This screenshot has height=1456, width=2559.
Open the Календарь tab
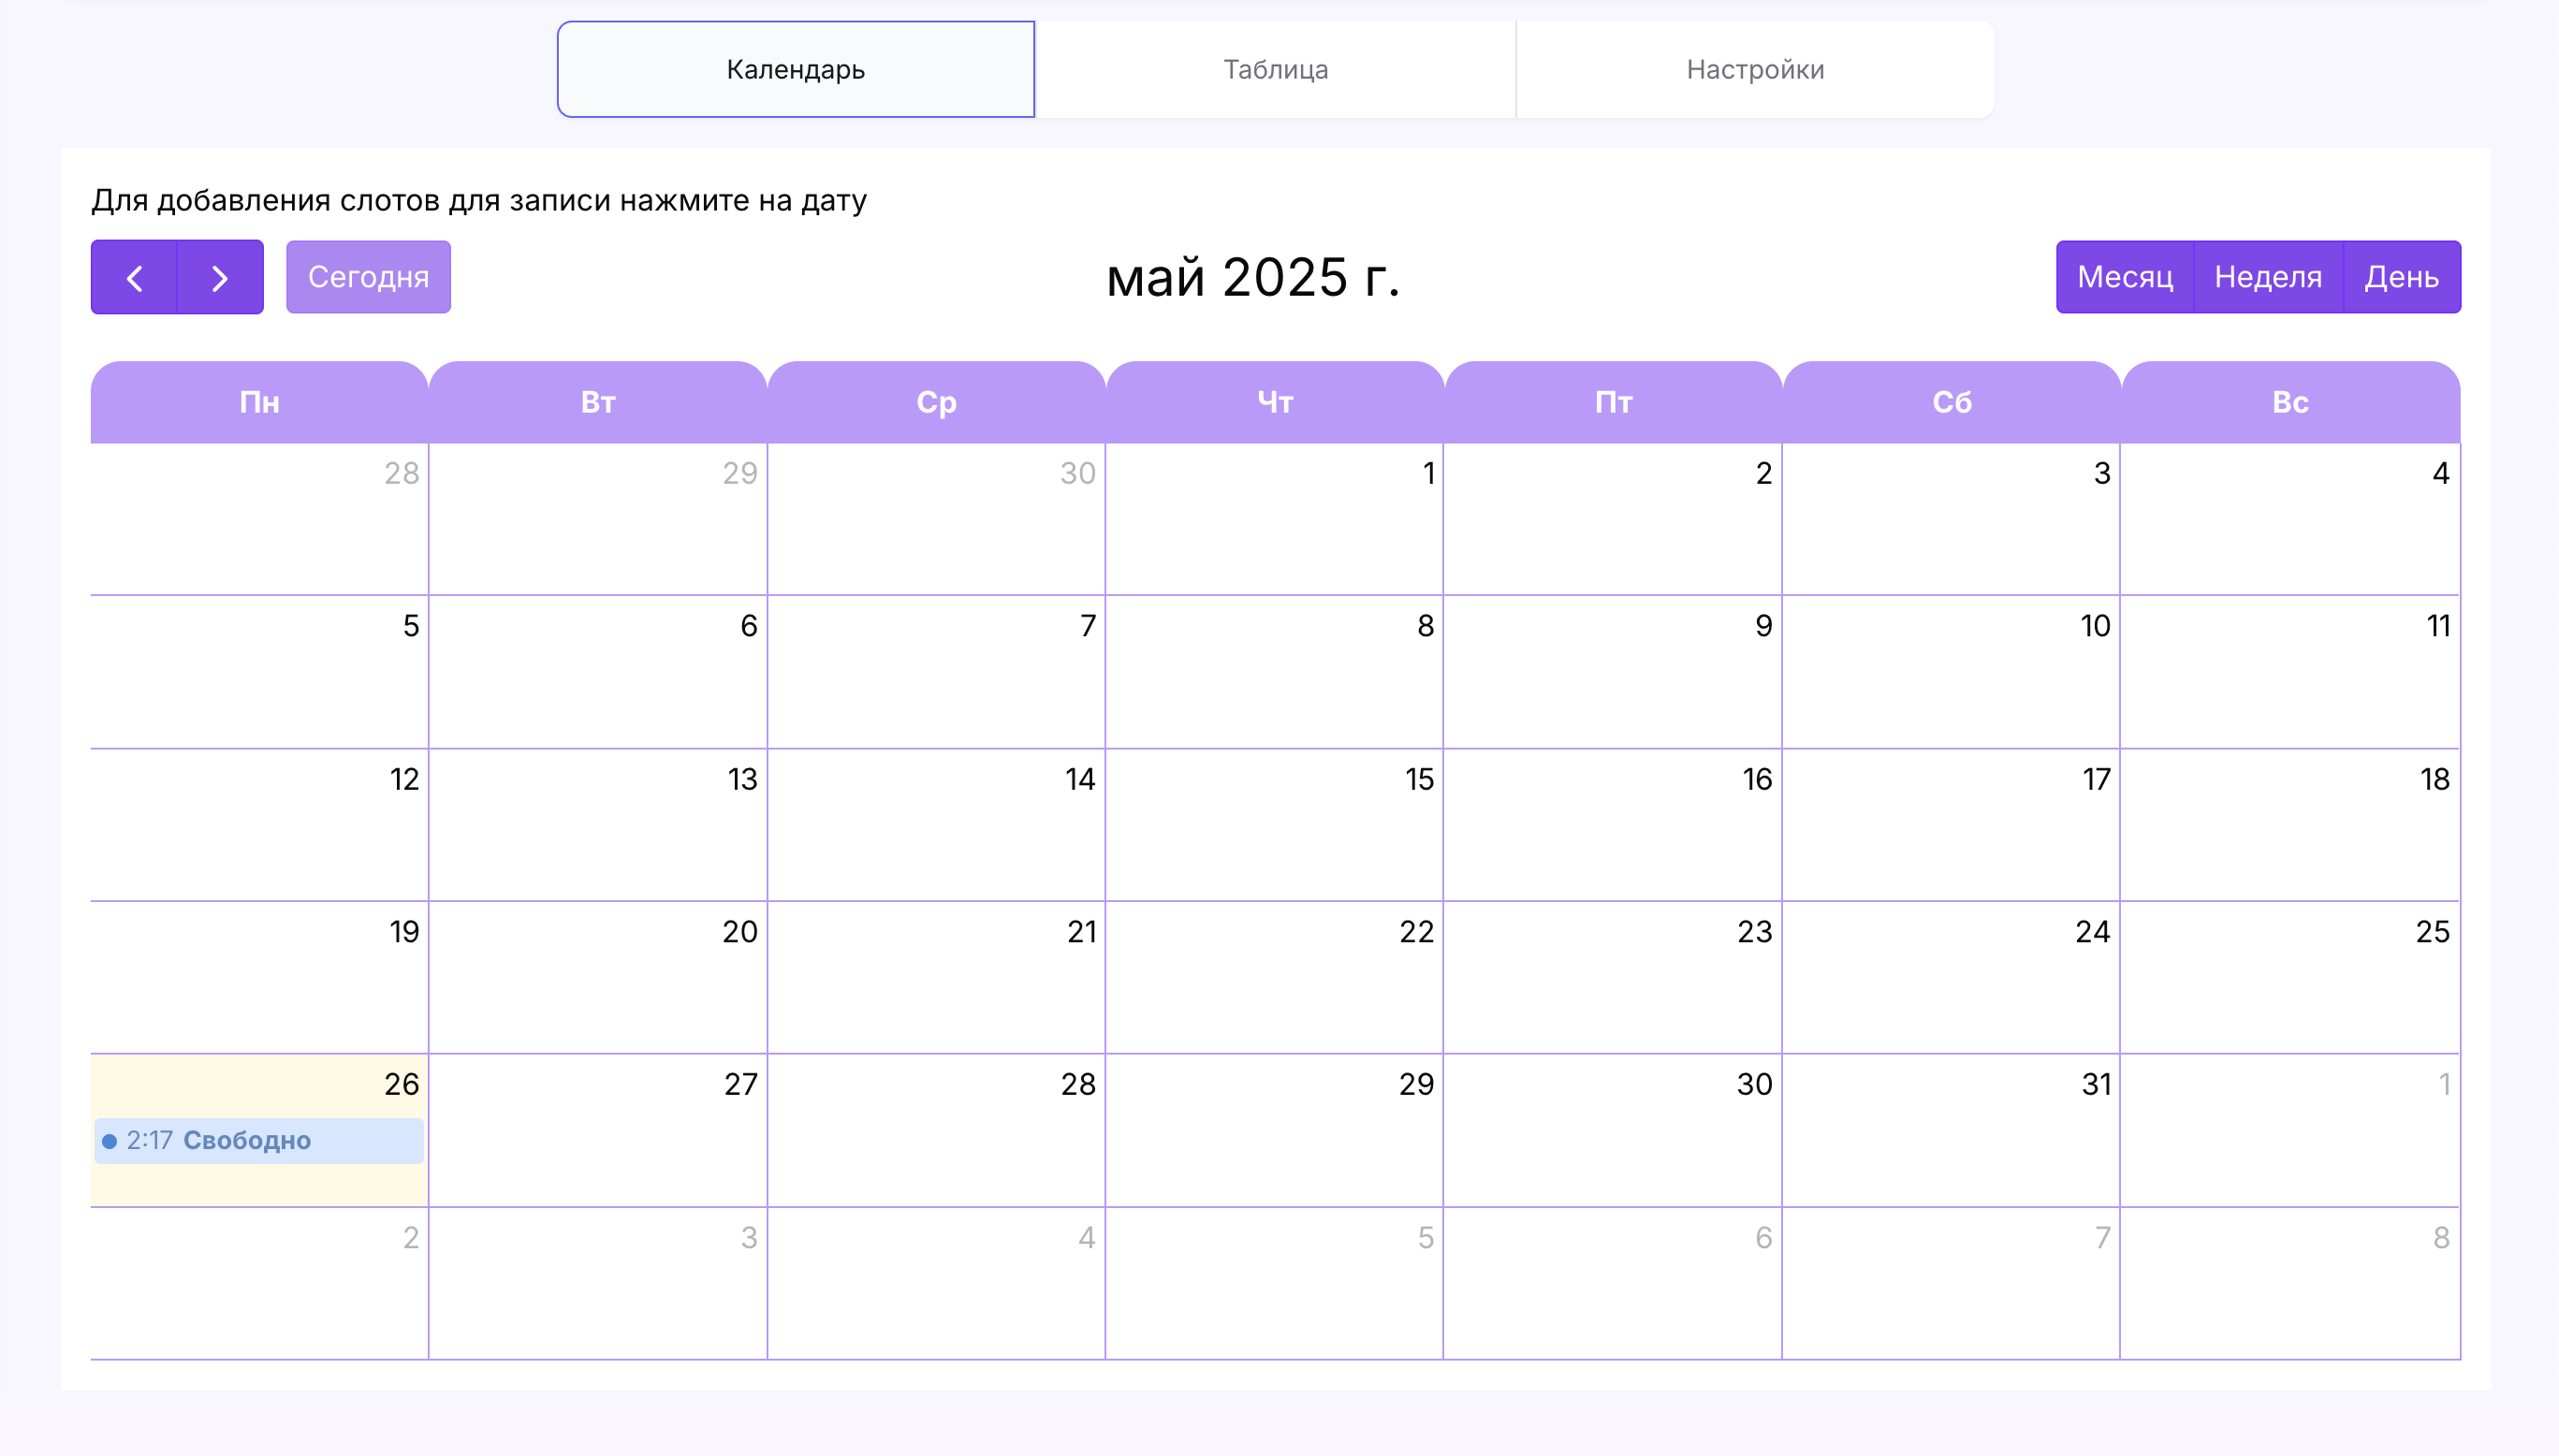(795, 69)
